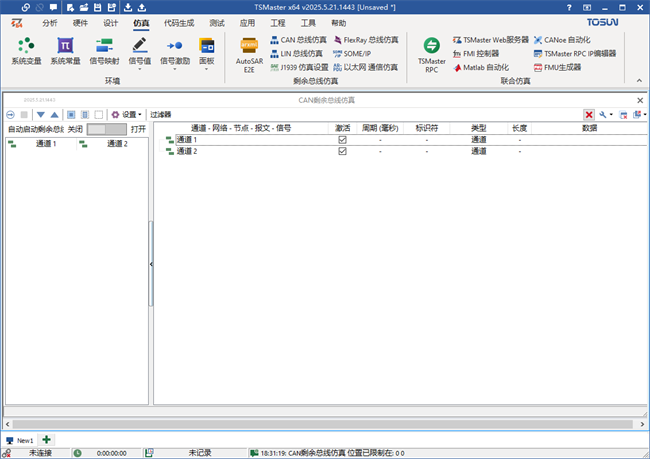Uncheck 激活 checkbox for 通道 1
Image resolution: width=650 pixels, height=459 pixels.
tap(342, 140)
